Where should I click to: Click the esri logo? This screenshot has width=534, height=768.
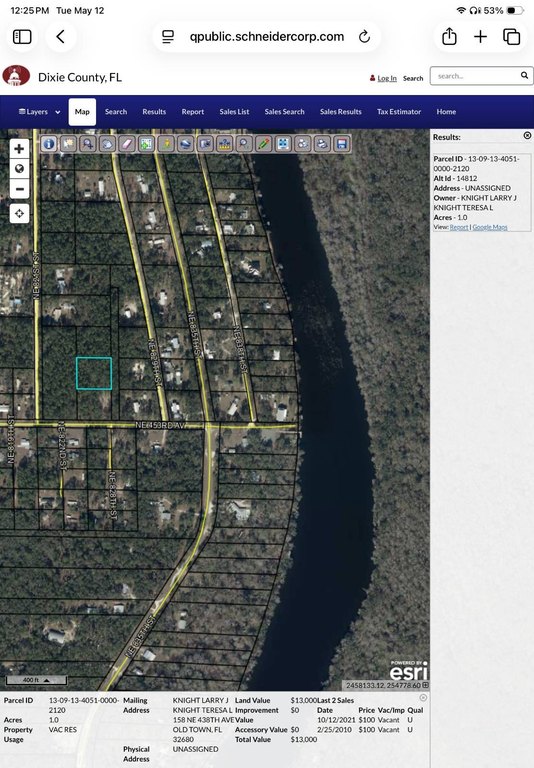(409, 671)
